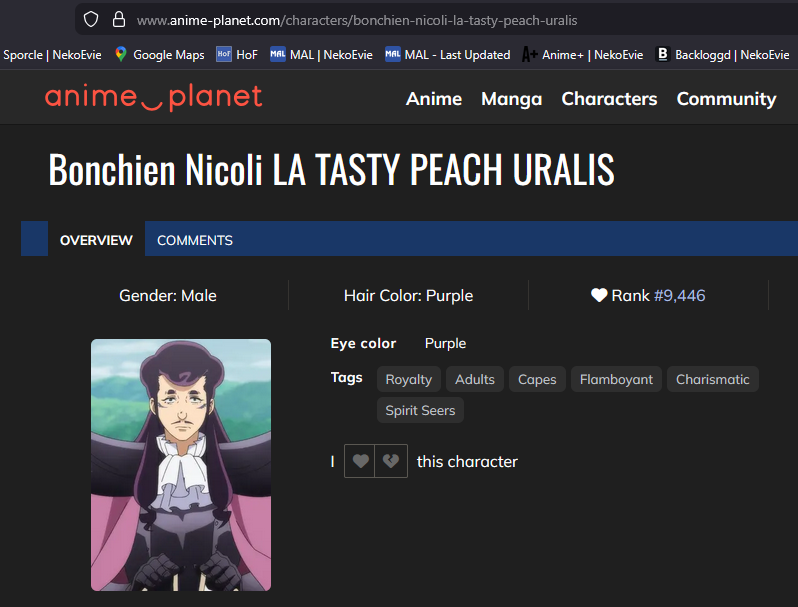Image resolution: width=798 pixels, height=607 pixels.
Task: Click the white heart beside Rank
Action: click(599, 295)
